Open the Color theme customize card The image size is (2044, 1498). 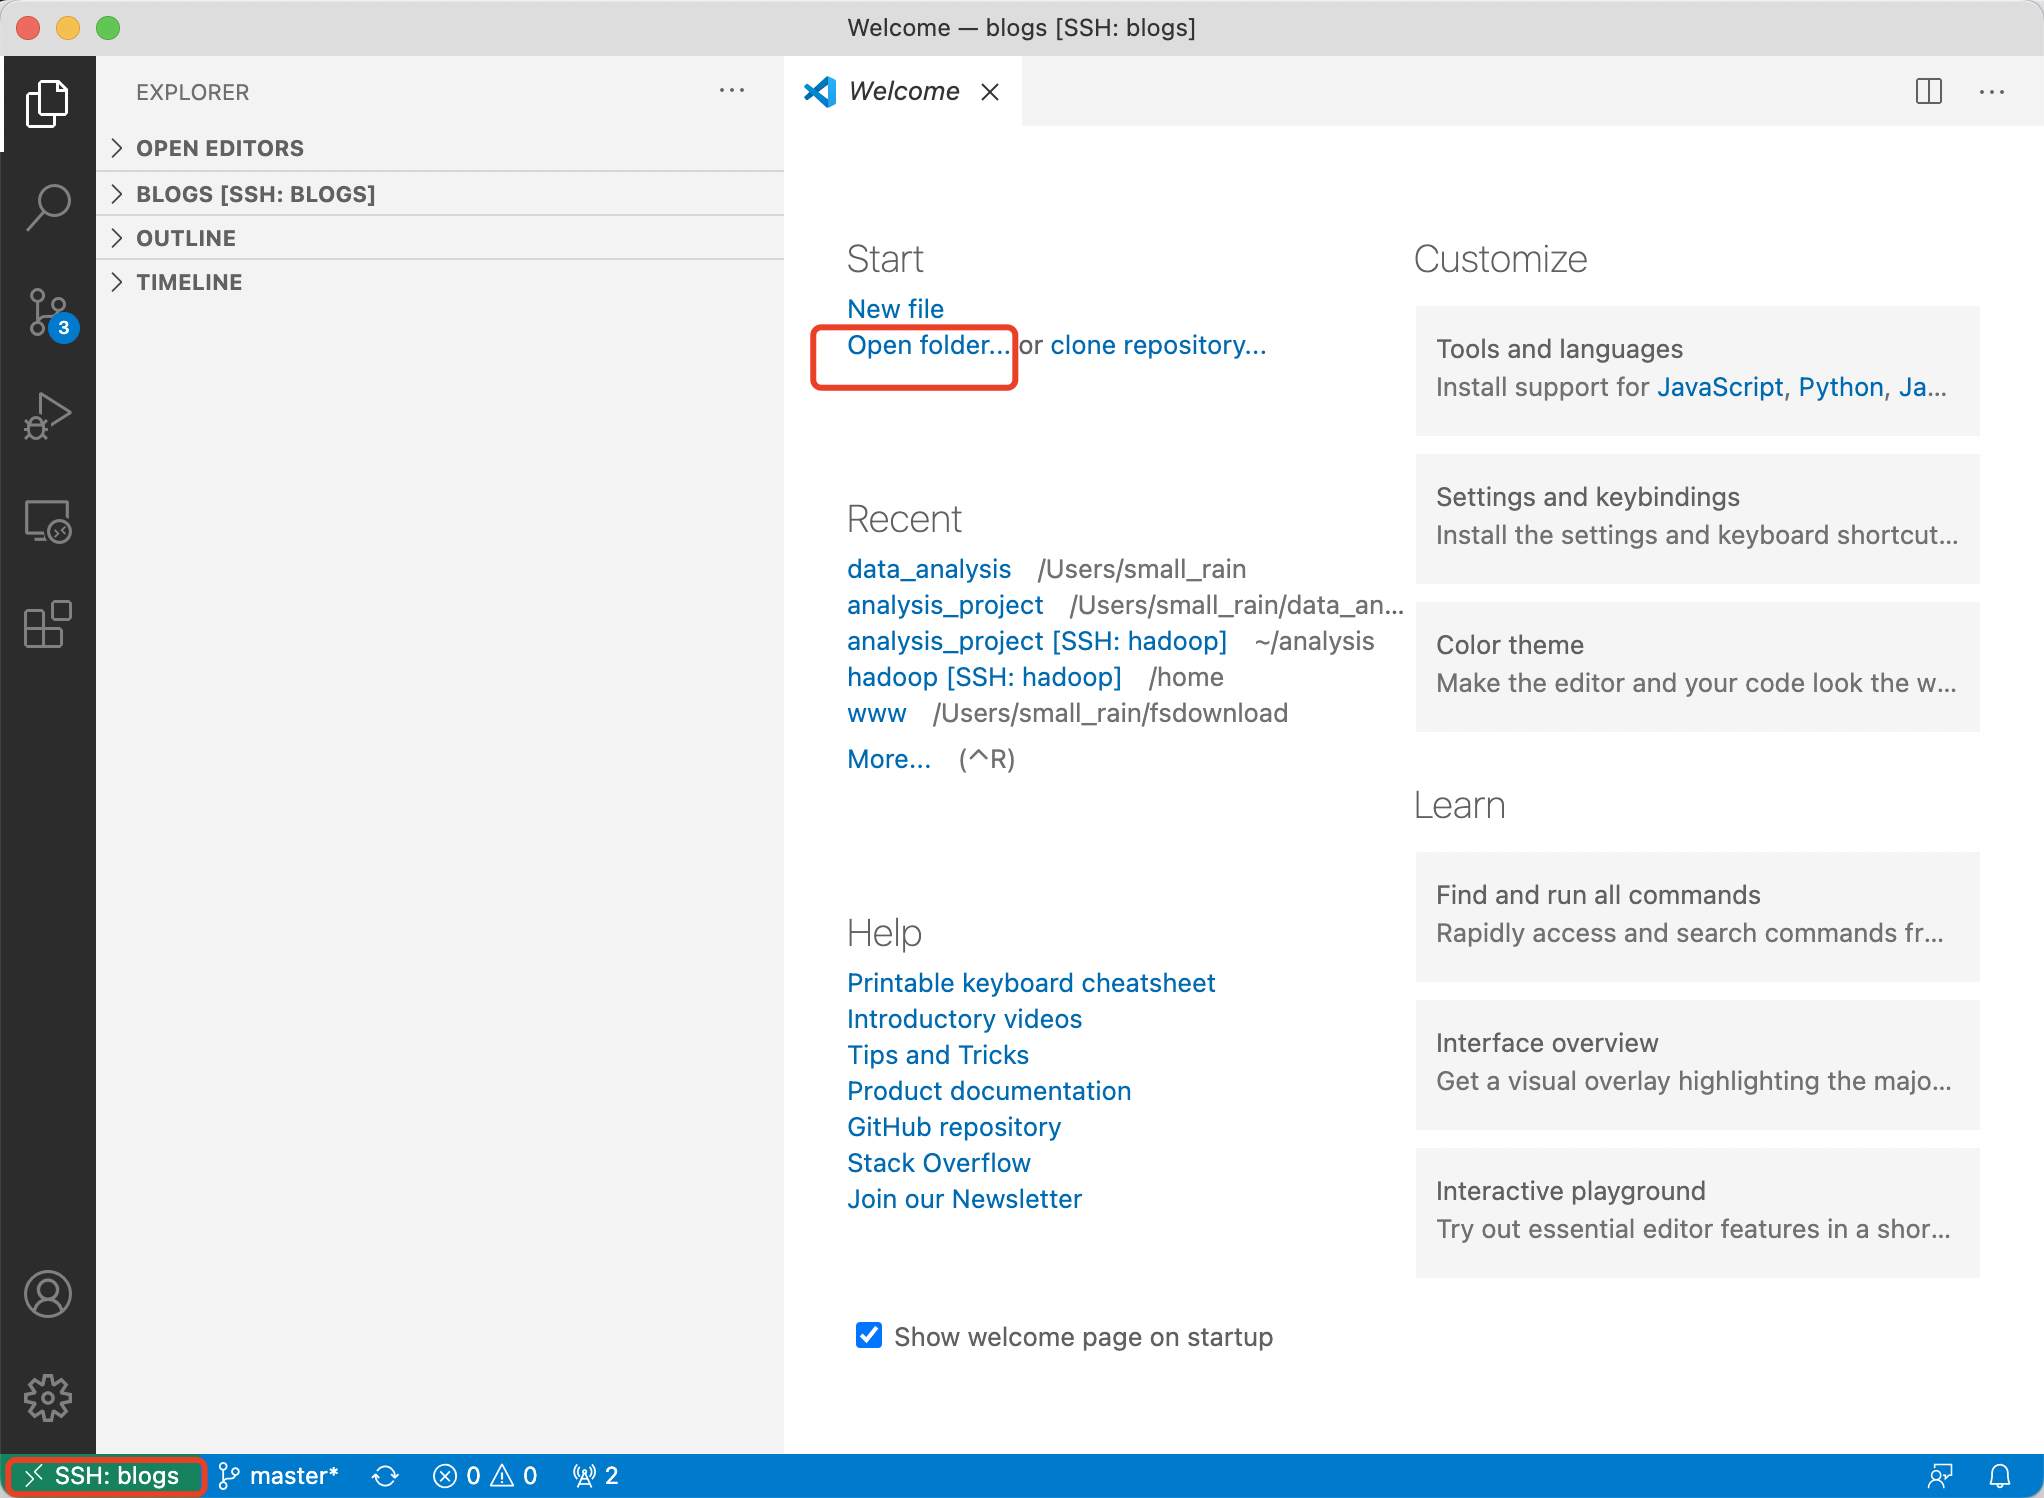1696,664
